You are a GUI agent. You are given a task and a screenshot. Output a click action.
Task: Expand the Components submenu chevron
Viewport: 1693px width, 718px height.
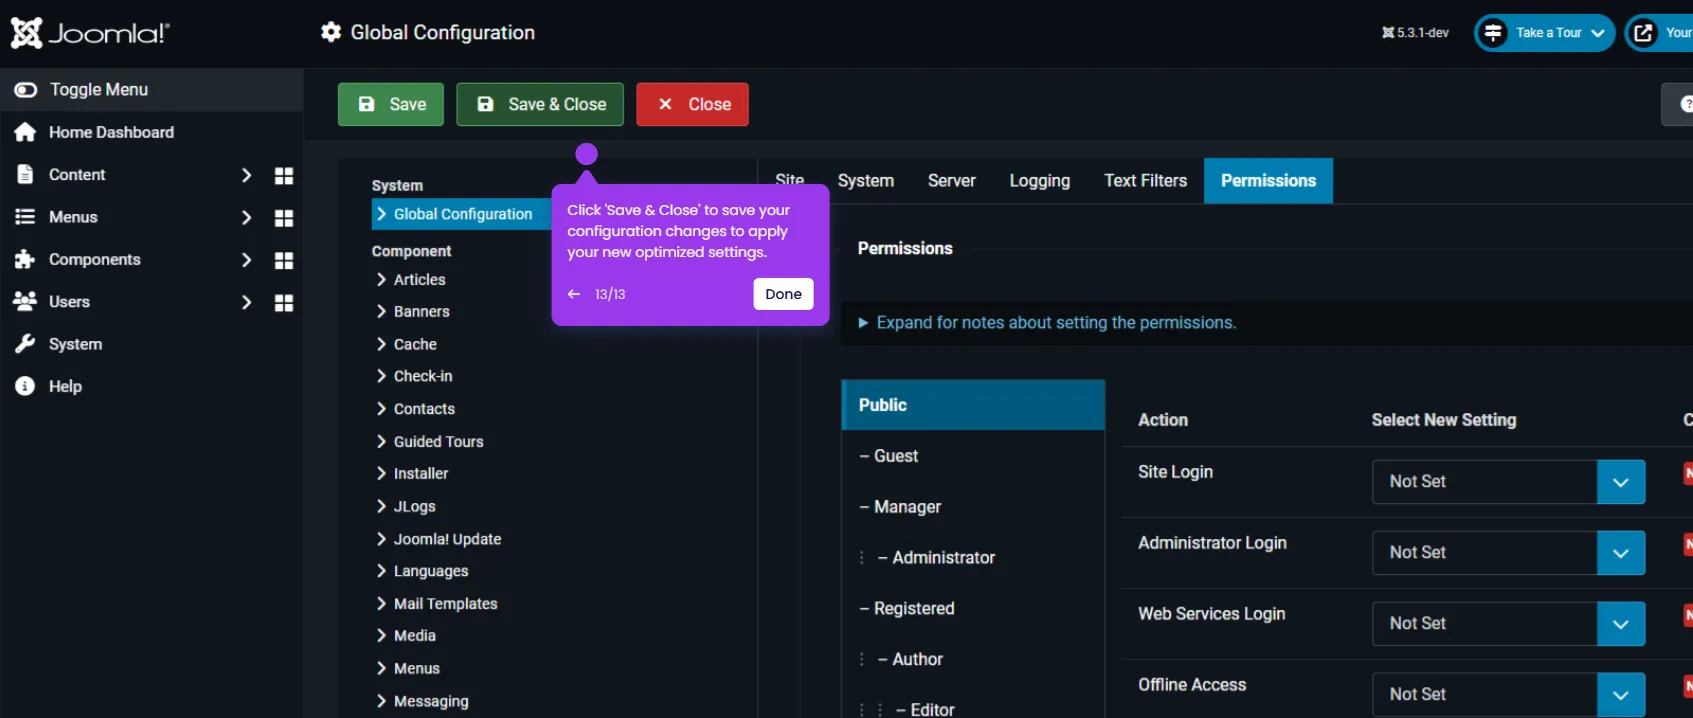[246, 260]
